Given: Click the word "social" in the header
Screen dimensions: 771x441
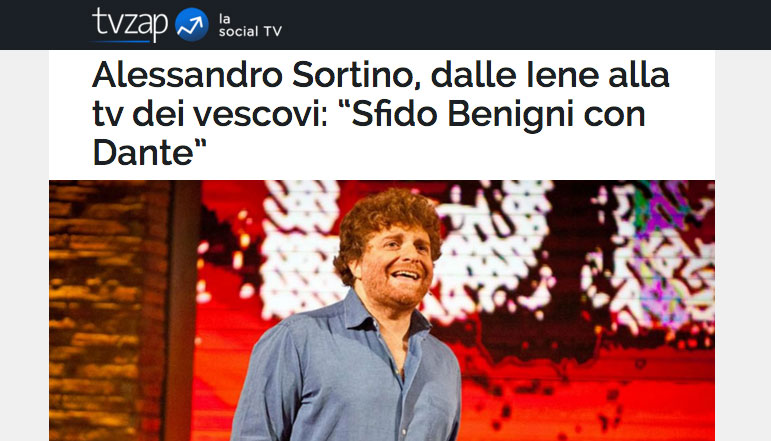Looking at the screenshot, I should coord(238,31).
